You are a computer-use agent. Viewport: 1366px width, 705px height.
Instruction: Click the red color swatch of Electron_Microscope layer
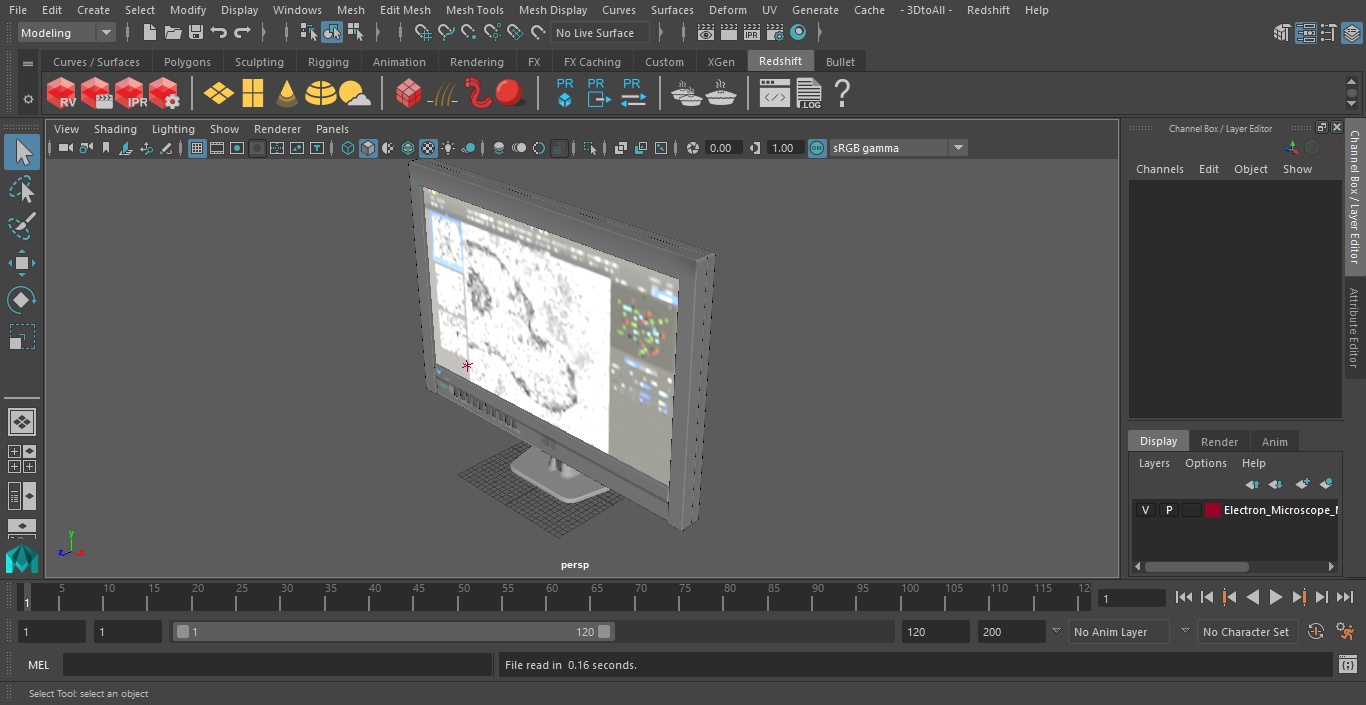coord(1213,510)
